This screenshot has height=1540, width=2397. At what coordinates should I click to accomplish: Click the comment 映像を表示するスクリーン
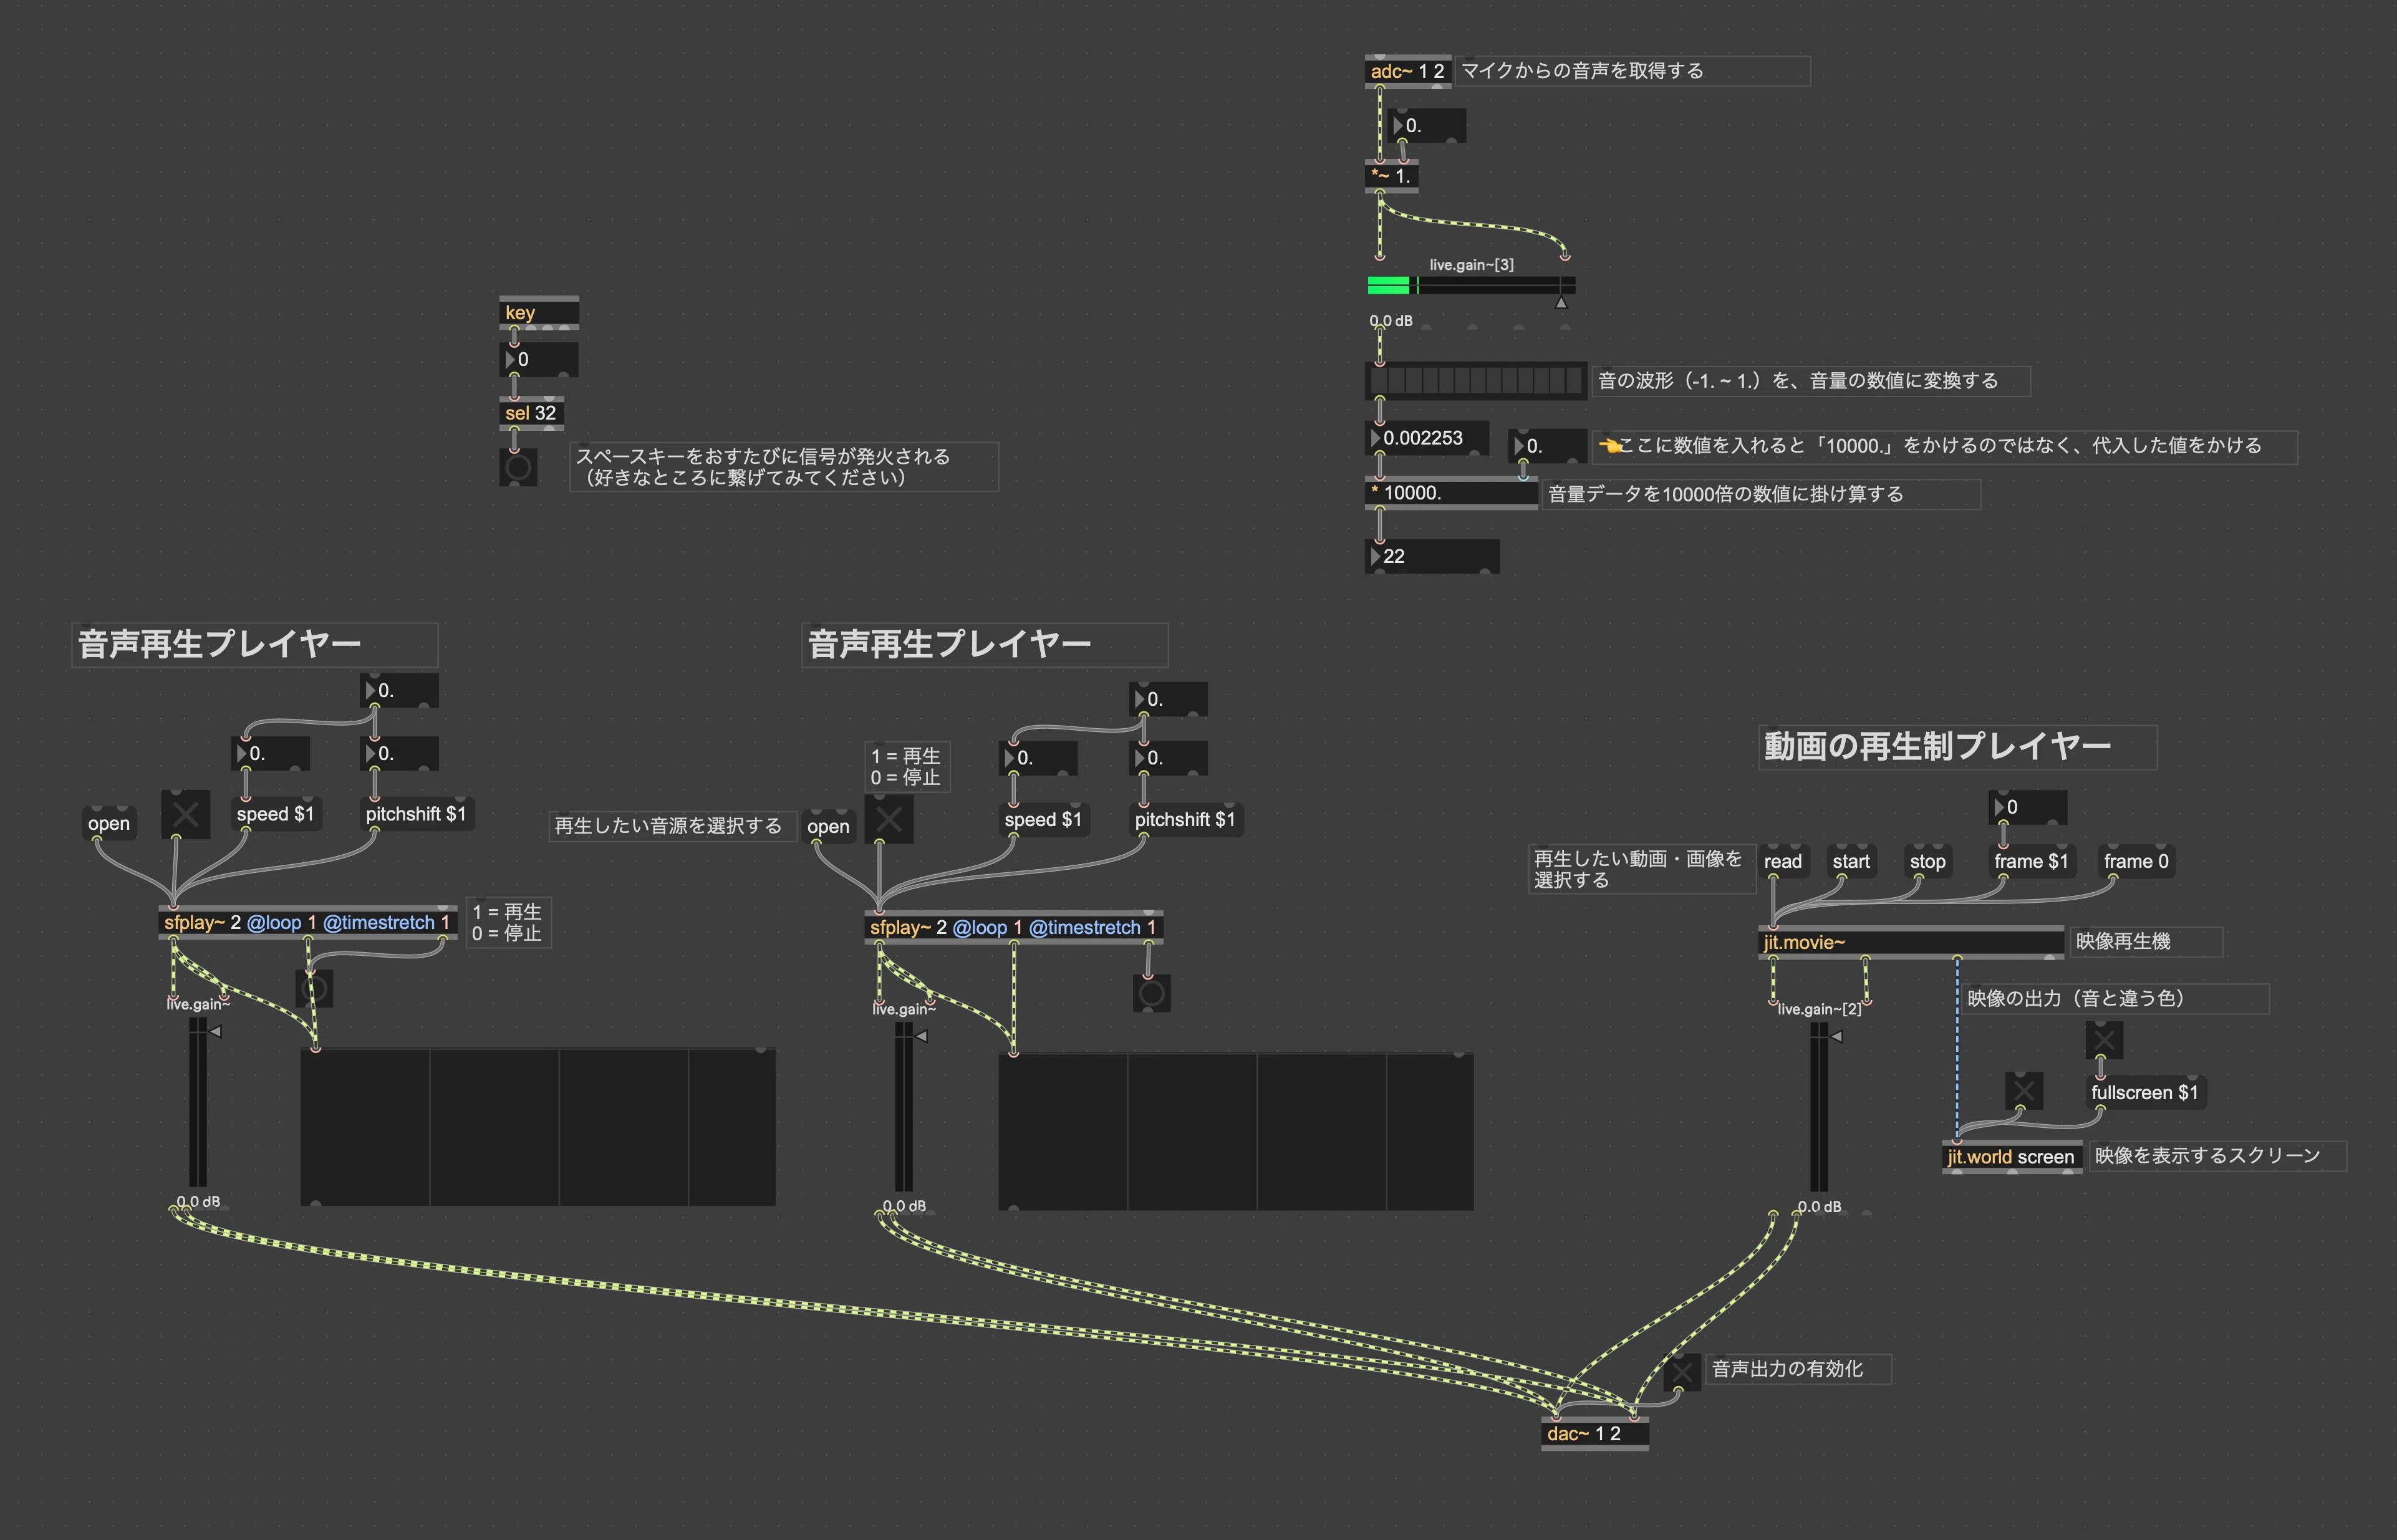[x=2217, y=1156]
